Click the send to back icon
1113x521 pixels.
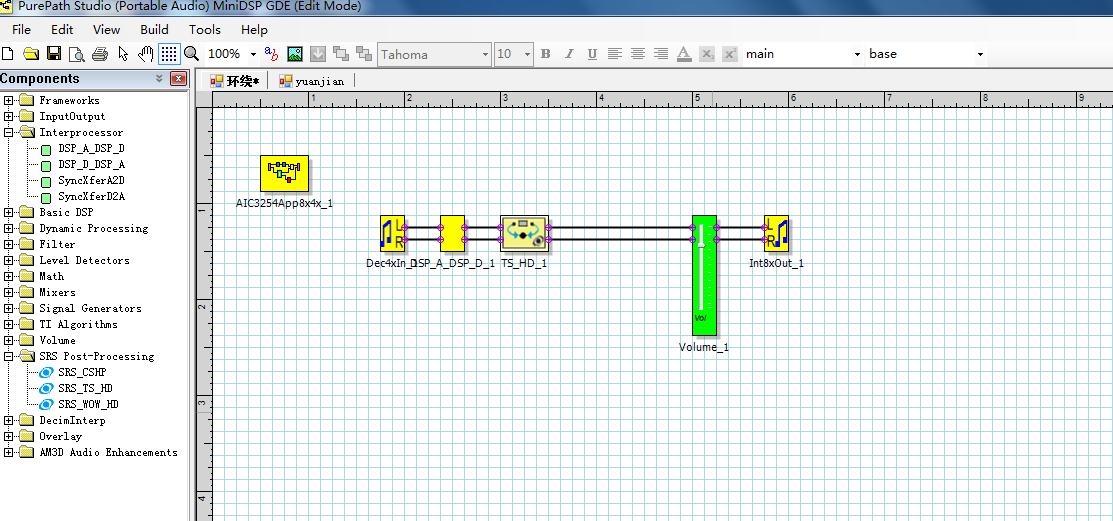(364, 54)
